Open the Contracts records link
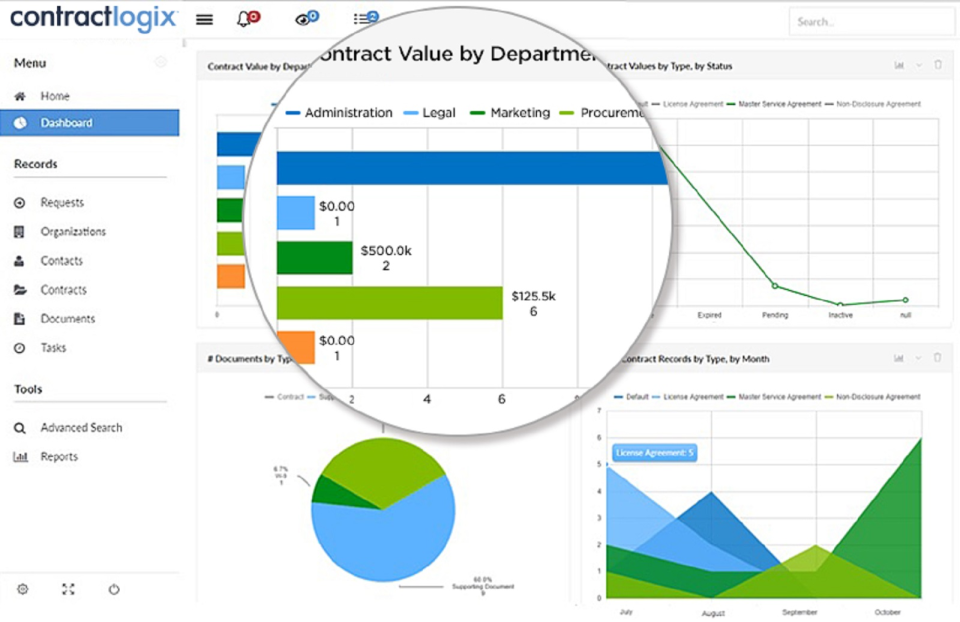 pyautogui.click(x=62, y=289)
